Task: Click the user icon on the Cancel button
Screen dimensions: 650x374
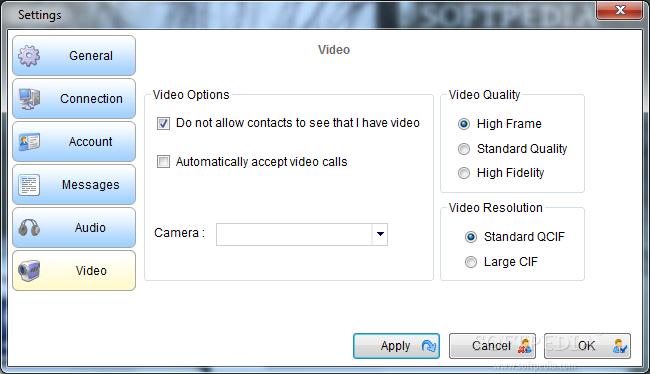Action: (x=524, y=346)
